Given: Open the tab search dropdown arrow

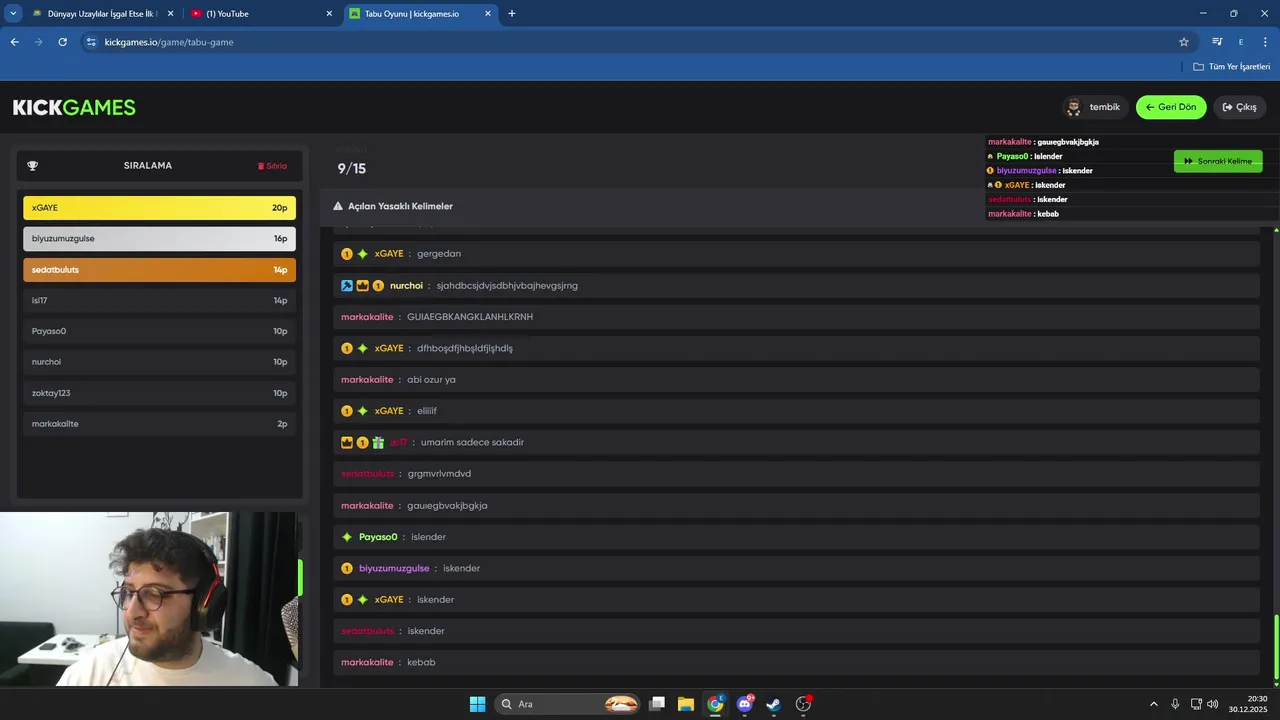Looking at the screenshot, I should click(x=13, y=13).
